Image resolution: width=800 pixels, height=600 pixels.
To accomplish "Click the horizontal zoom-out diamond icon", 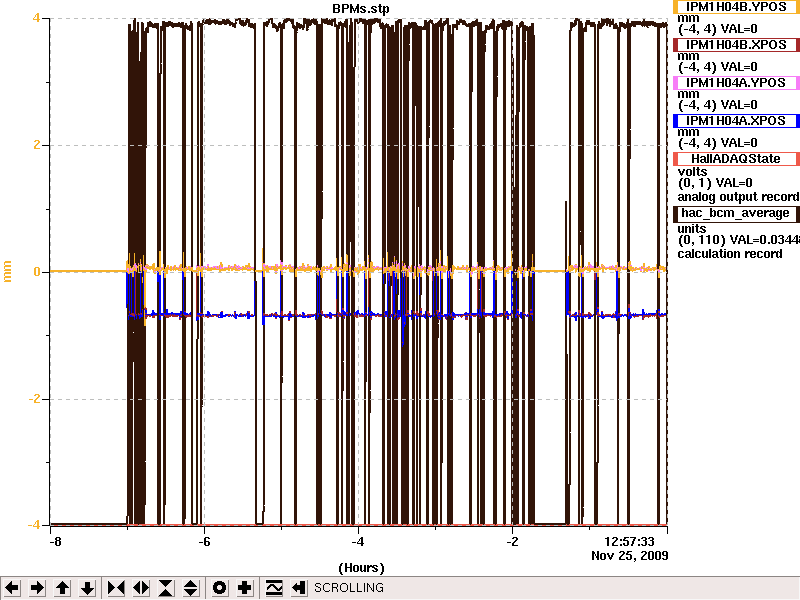I will (141, 588).
